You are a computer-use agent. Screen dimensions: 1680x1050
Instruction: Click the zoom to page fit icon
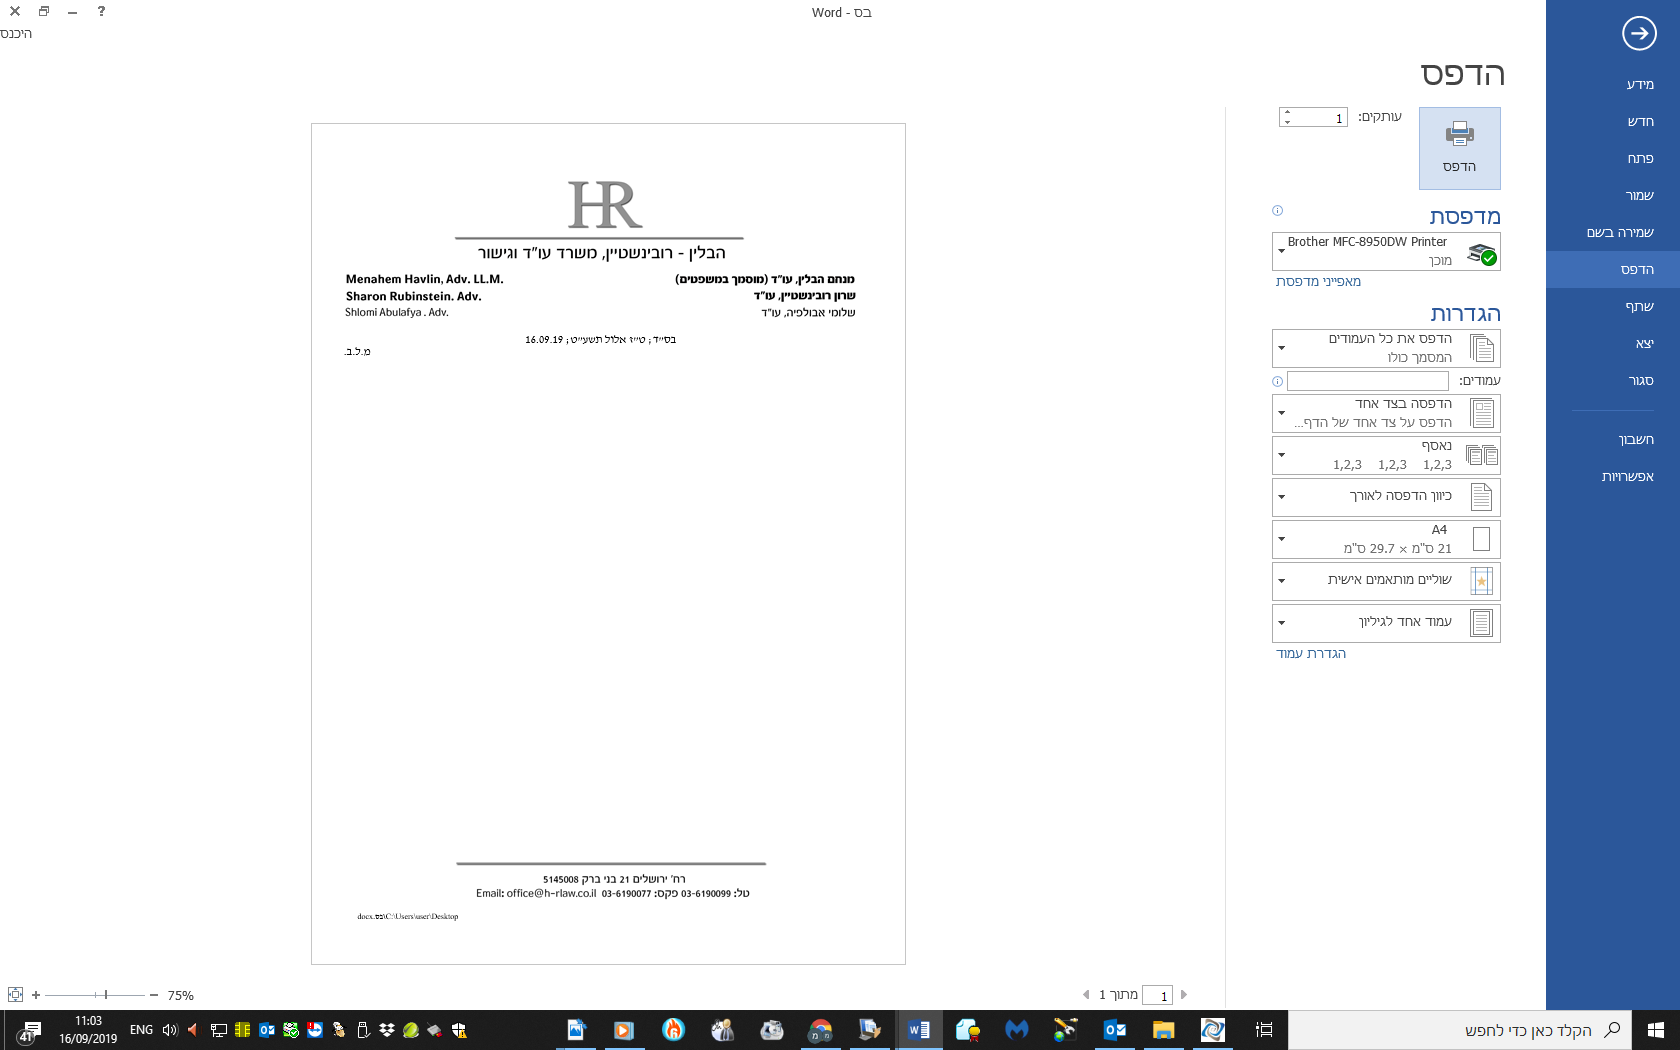[15, 995]
